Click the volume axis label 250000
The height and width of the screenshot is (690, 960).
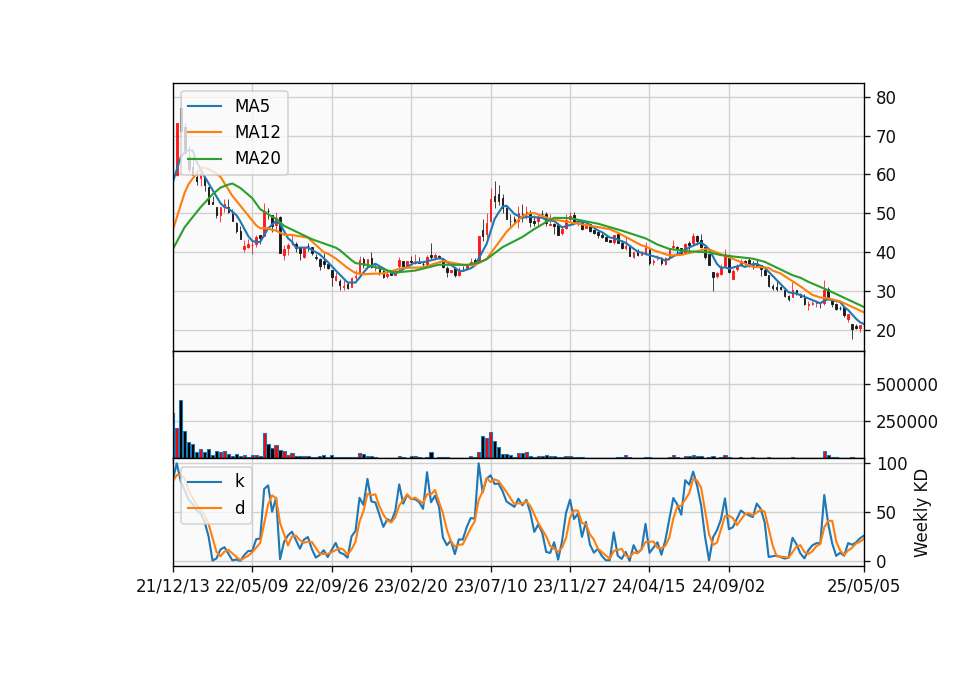coord(907,422)
